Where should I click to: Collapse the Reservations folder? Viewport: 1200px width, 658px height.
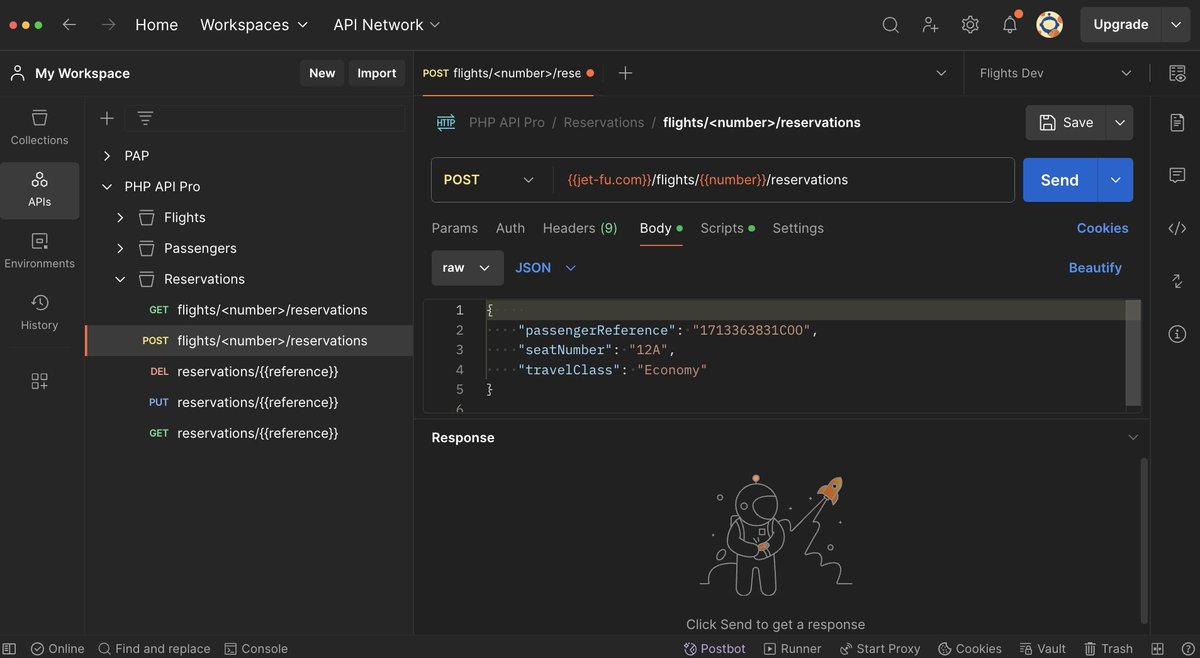click(119, 279)
